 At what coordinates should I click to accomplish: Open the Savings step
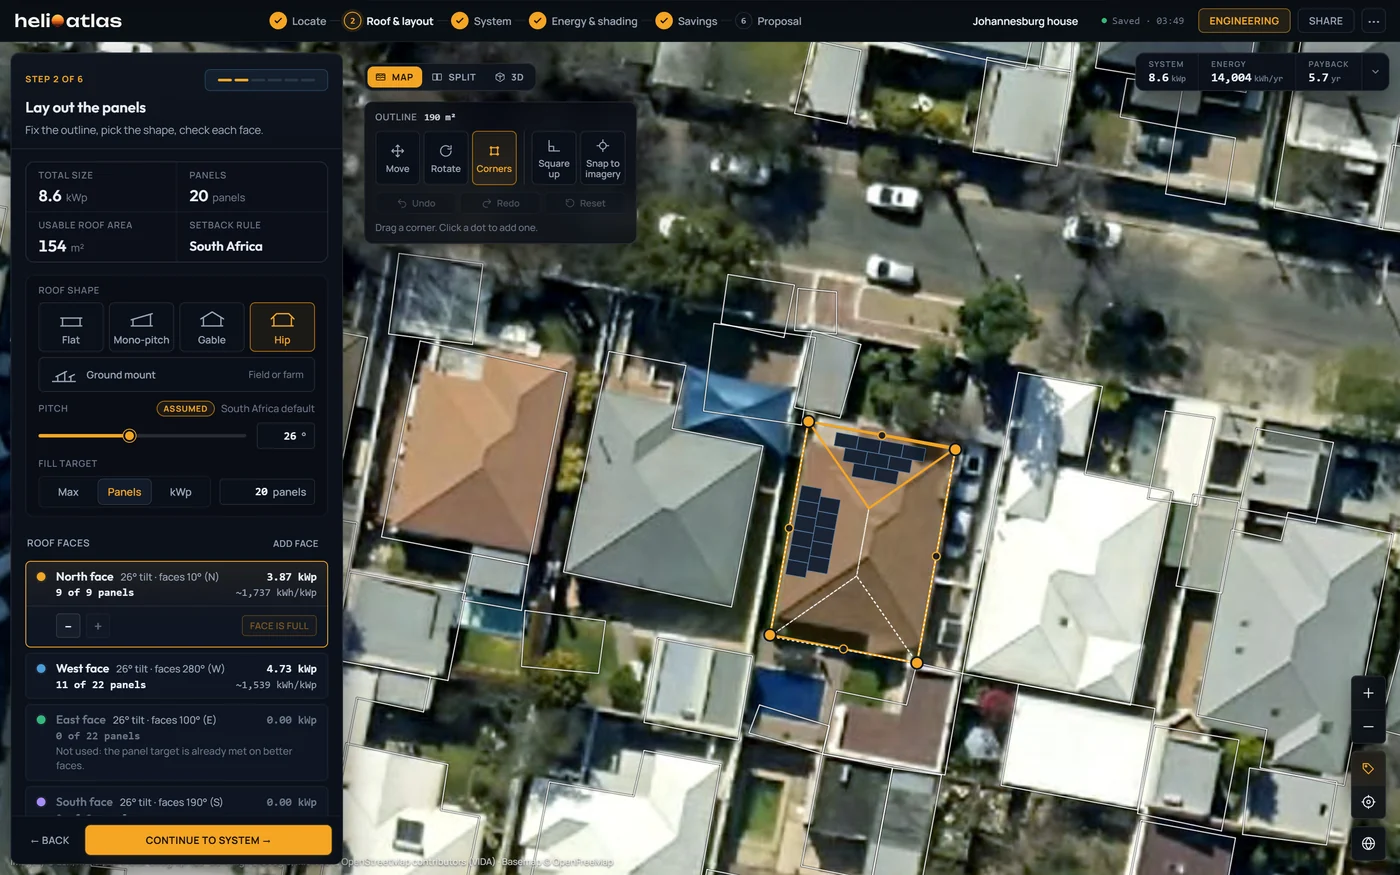point(686,21)
